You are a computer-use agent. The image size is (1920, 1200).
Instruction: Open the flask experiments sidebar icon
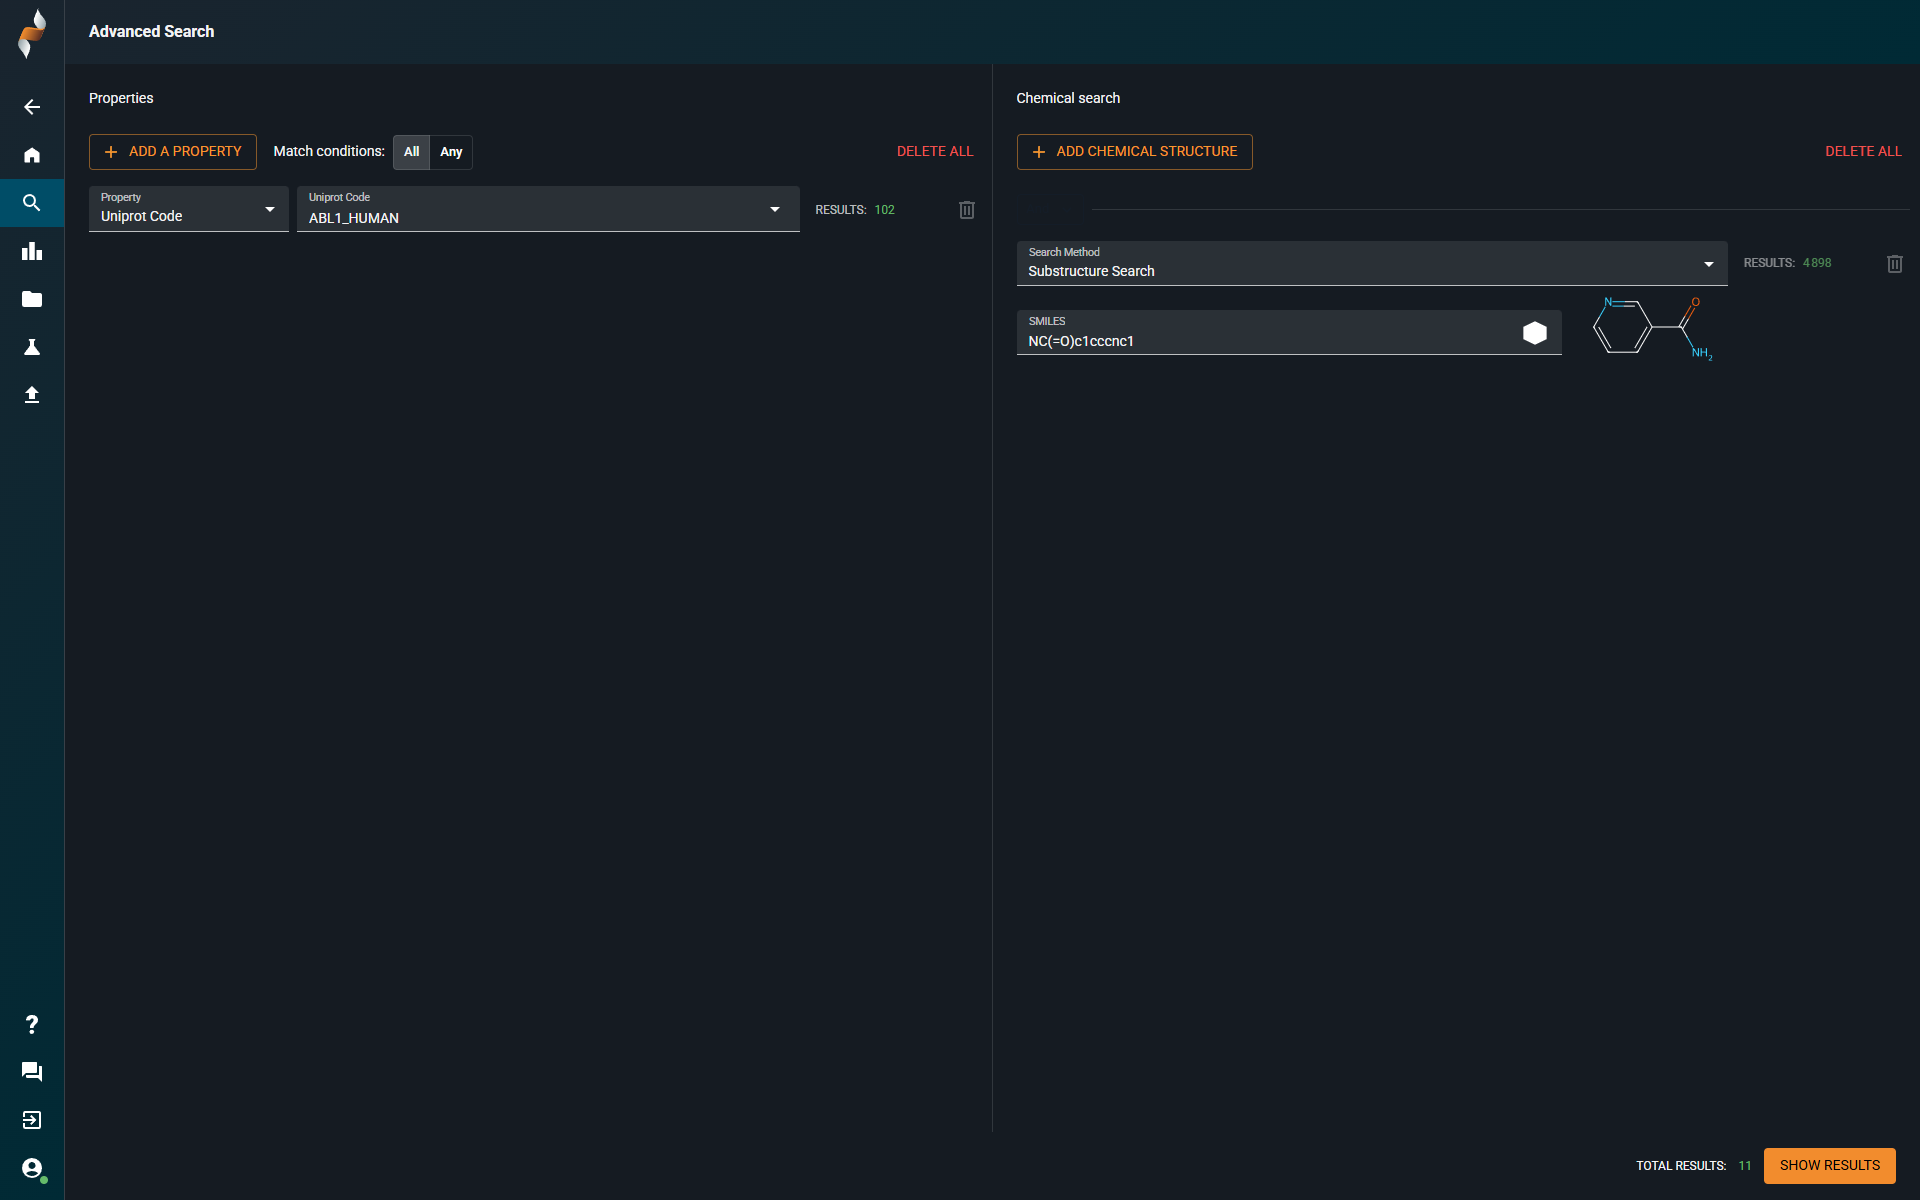coord(32,347)
